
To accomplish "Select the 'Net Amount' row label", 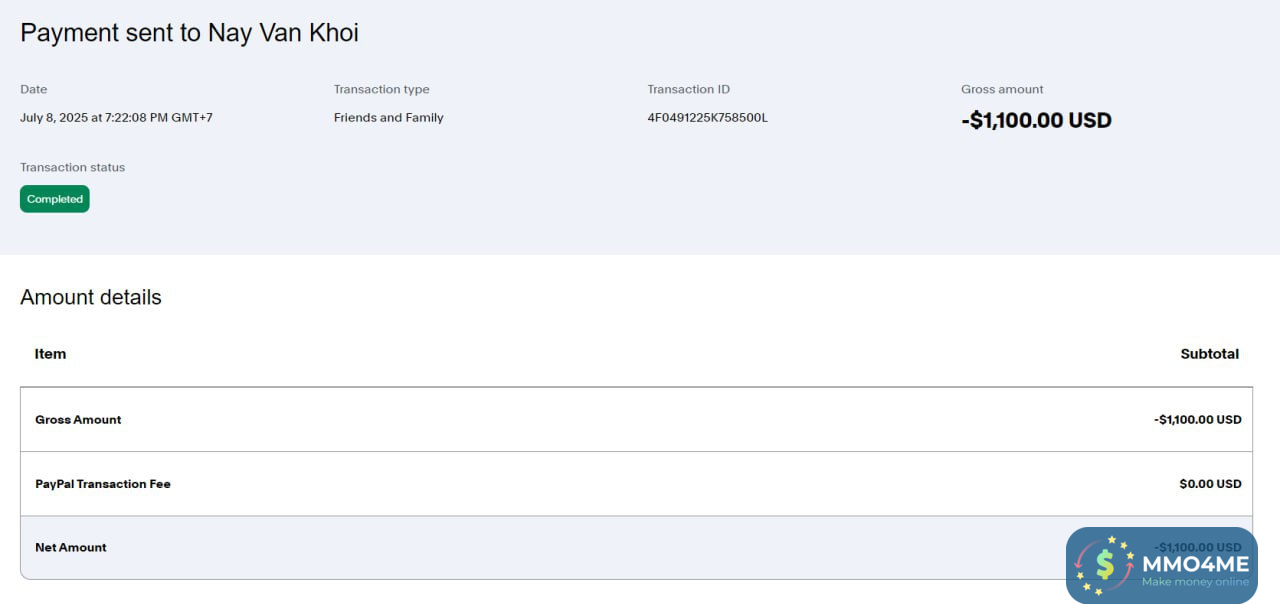I will (71, 548).
